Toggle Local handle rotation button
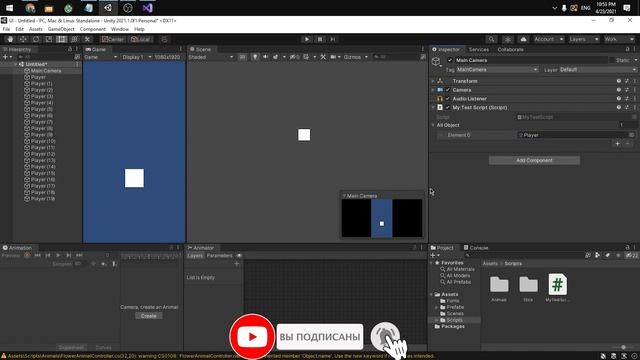Screen dimensions: 640x360 tap(141, 39)
